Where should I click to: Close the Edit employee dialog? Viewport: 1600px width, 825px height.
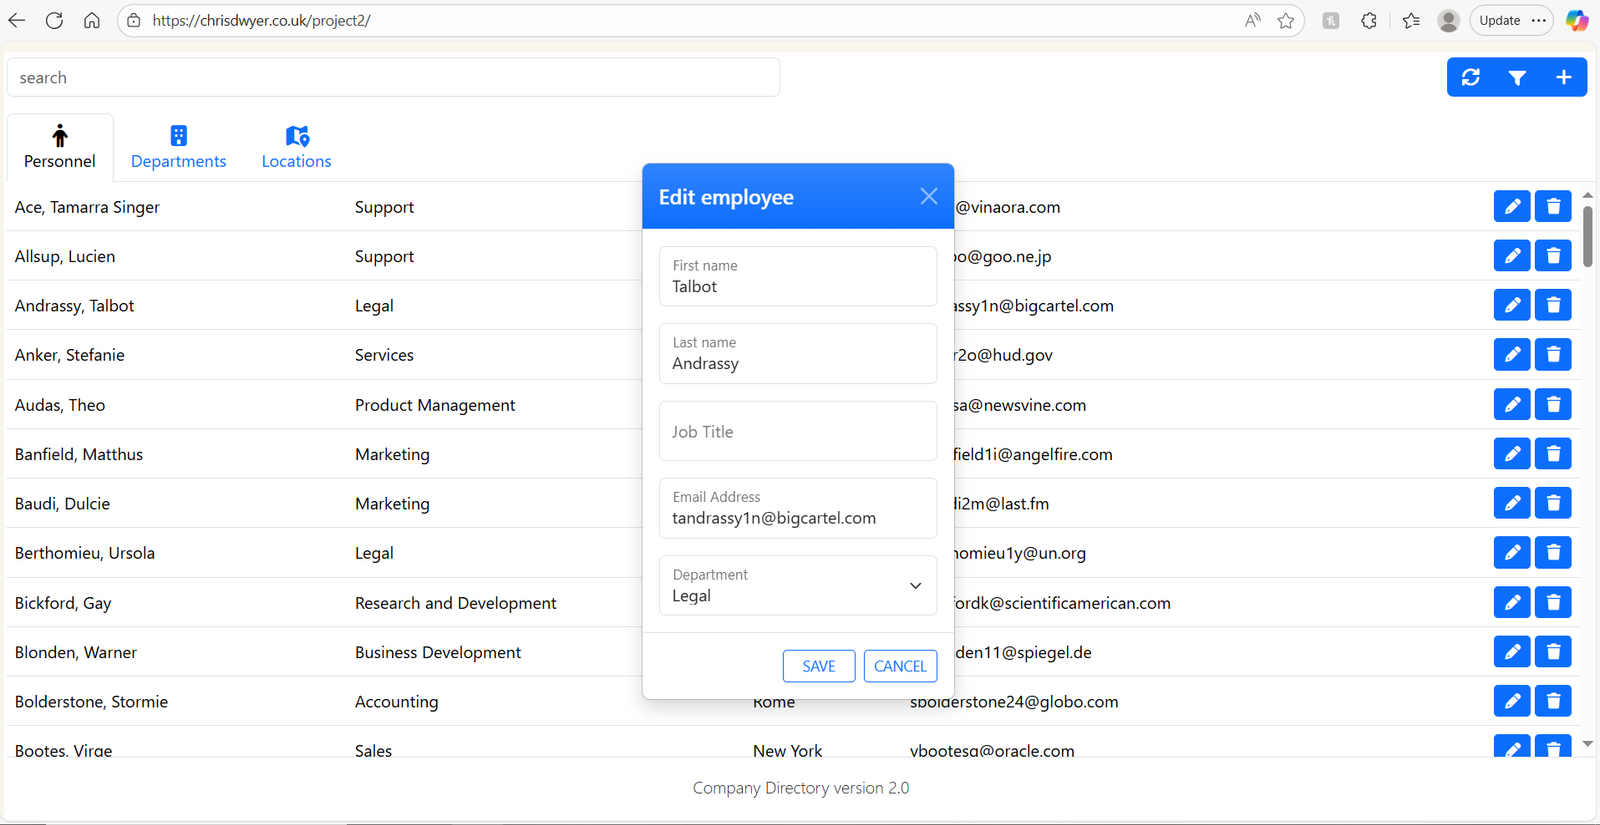pyautogui.click(x=929, y=196)
